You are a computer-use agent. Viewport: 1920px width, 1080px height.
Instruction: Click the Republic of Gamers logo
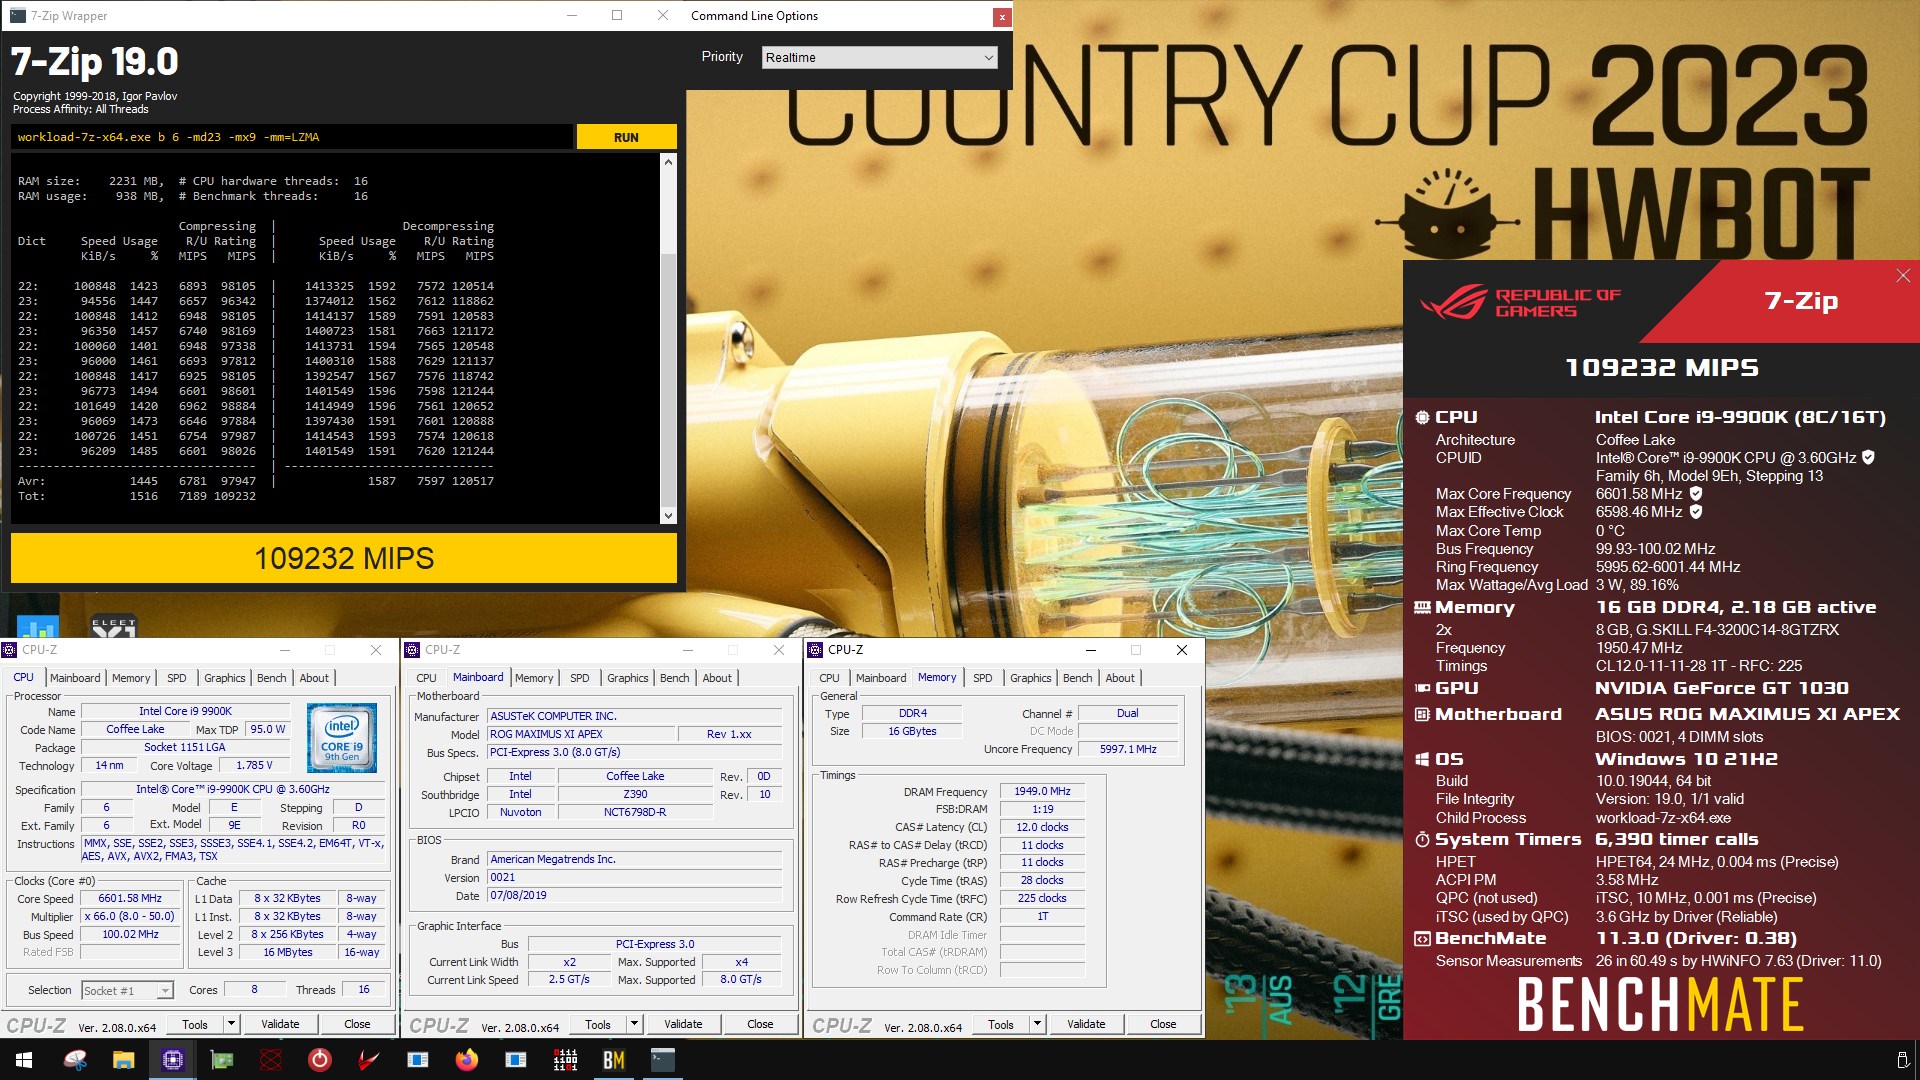point(1521,302)
